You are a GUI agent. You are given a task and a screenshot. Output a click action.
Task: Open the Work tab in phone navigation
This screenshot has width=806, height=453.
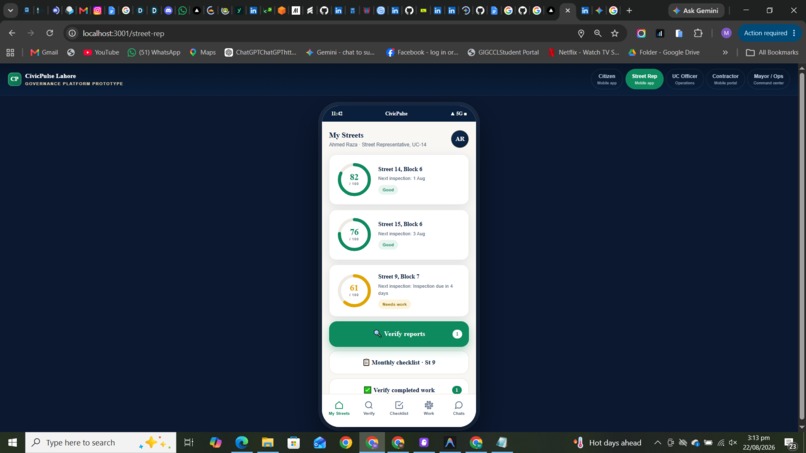[429, 408]
